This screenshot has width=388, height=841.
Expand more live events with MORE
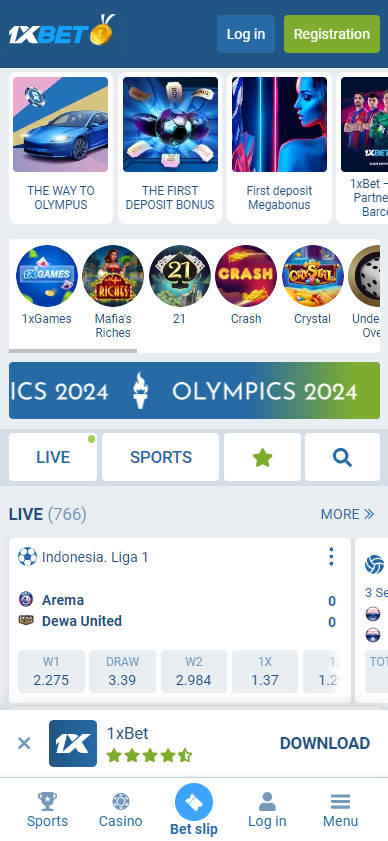[x=347, y=514]
